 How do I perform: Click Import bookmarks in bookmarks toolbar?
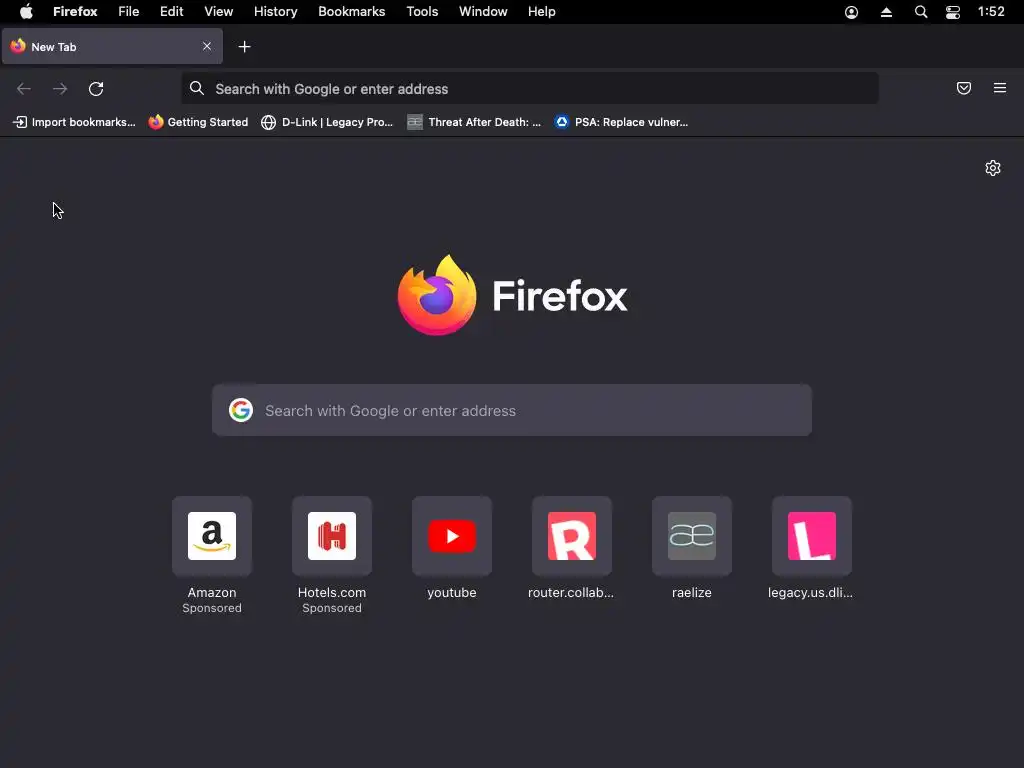pyautogui.click(x=74, y=122)
